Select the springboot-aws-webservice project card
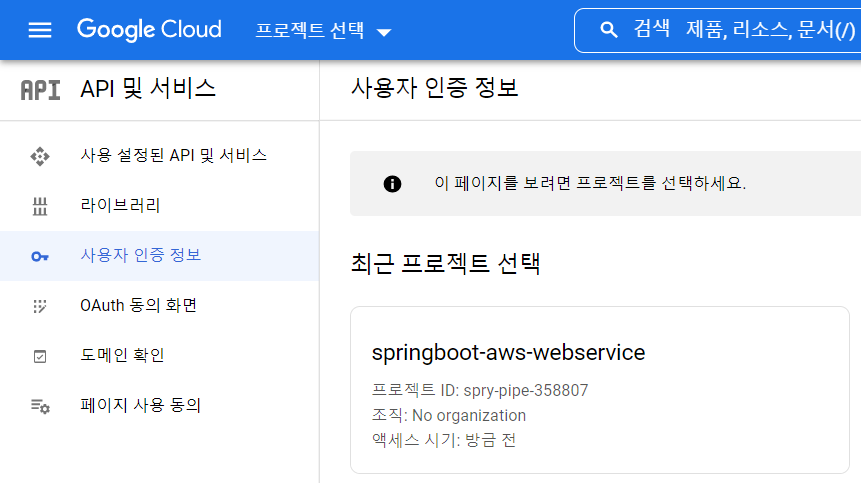 tap(600, 390)
